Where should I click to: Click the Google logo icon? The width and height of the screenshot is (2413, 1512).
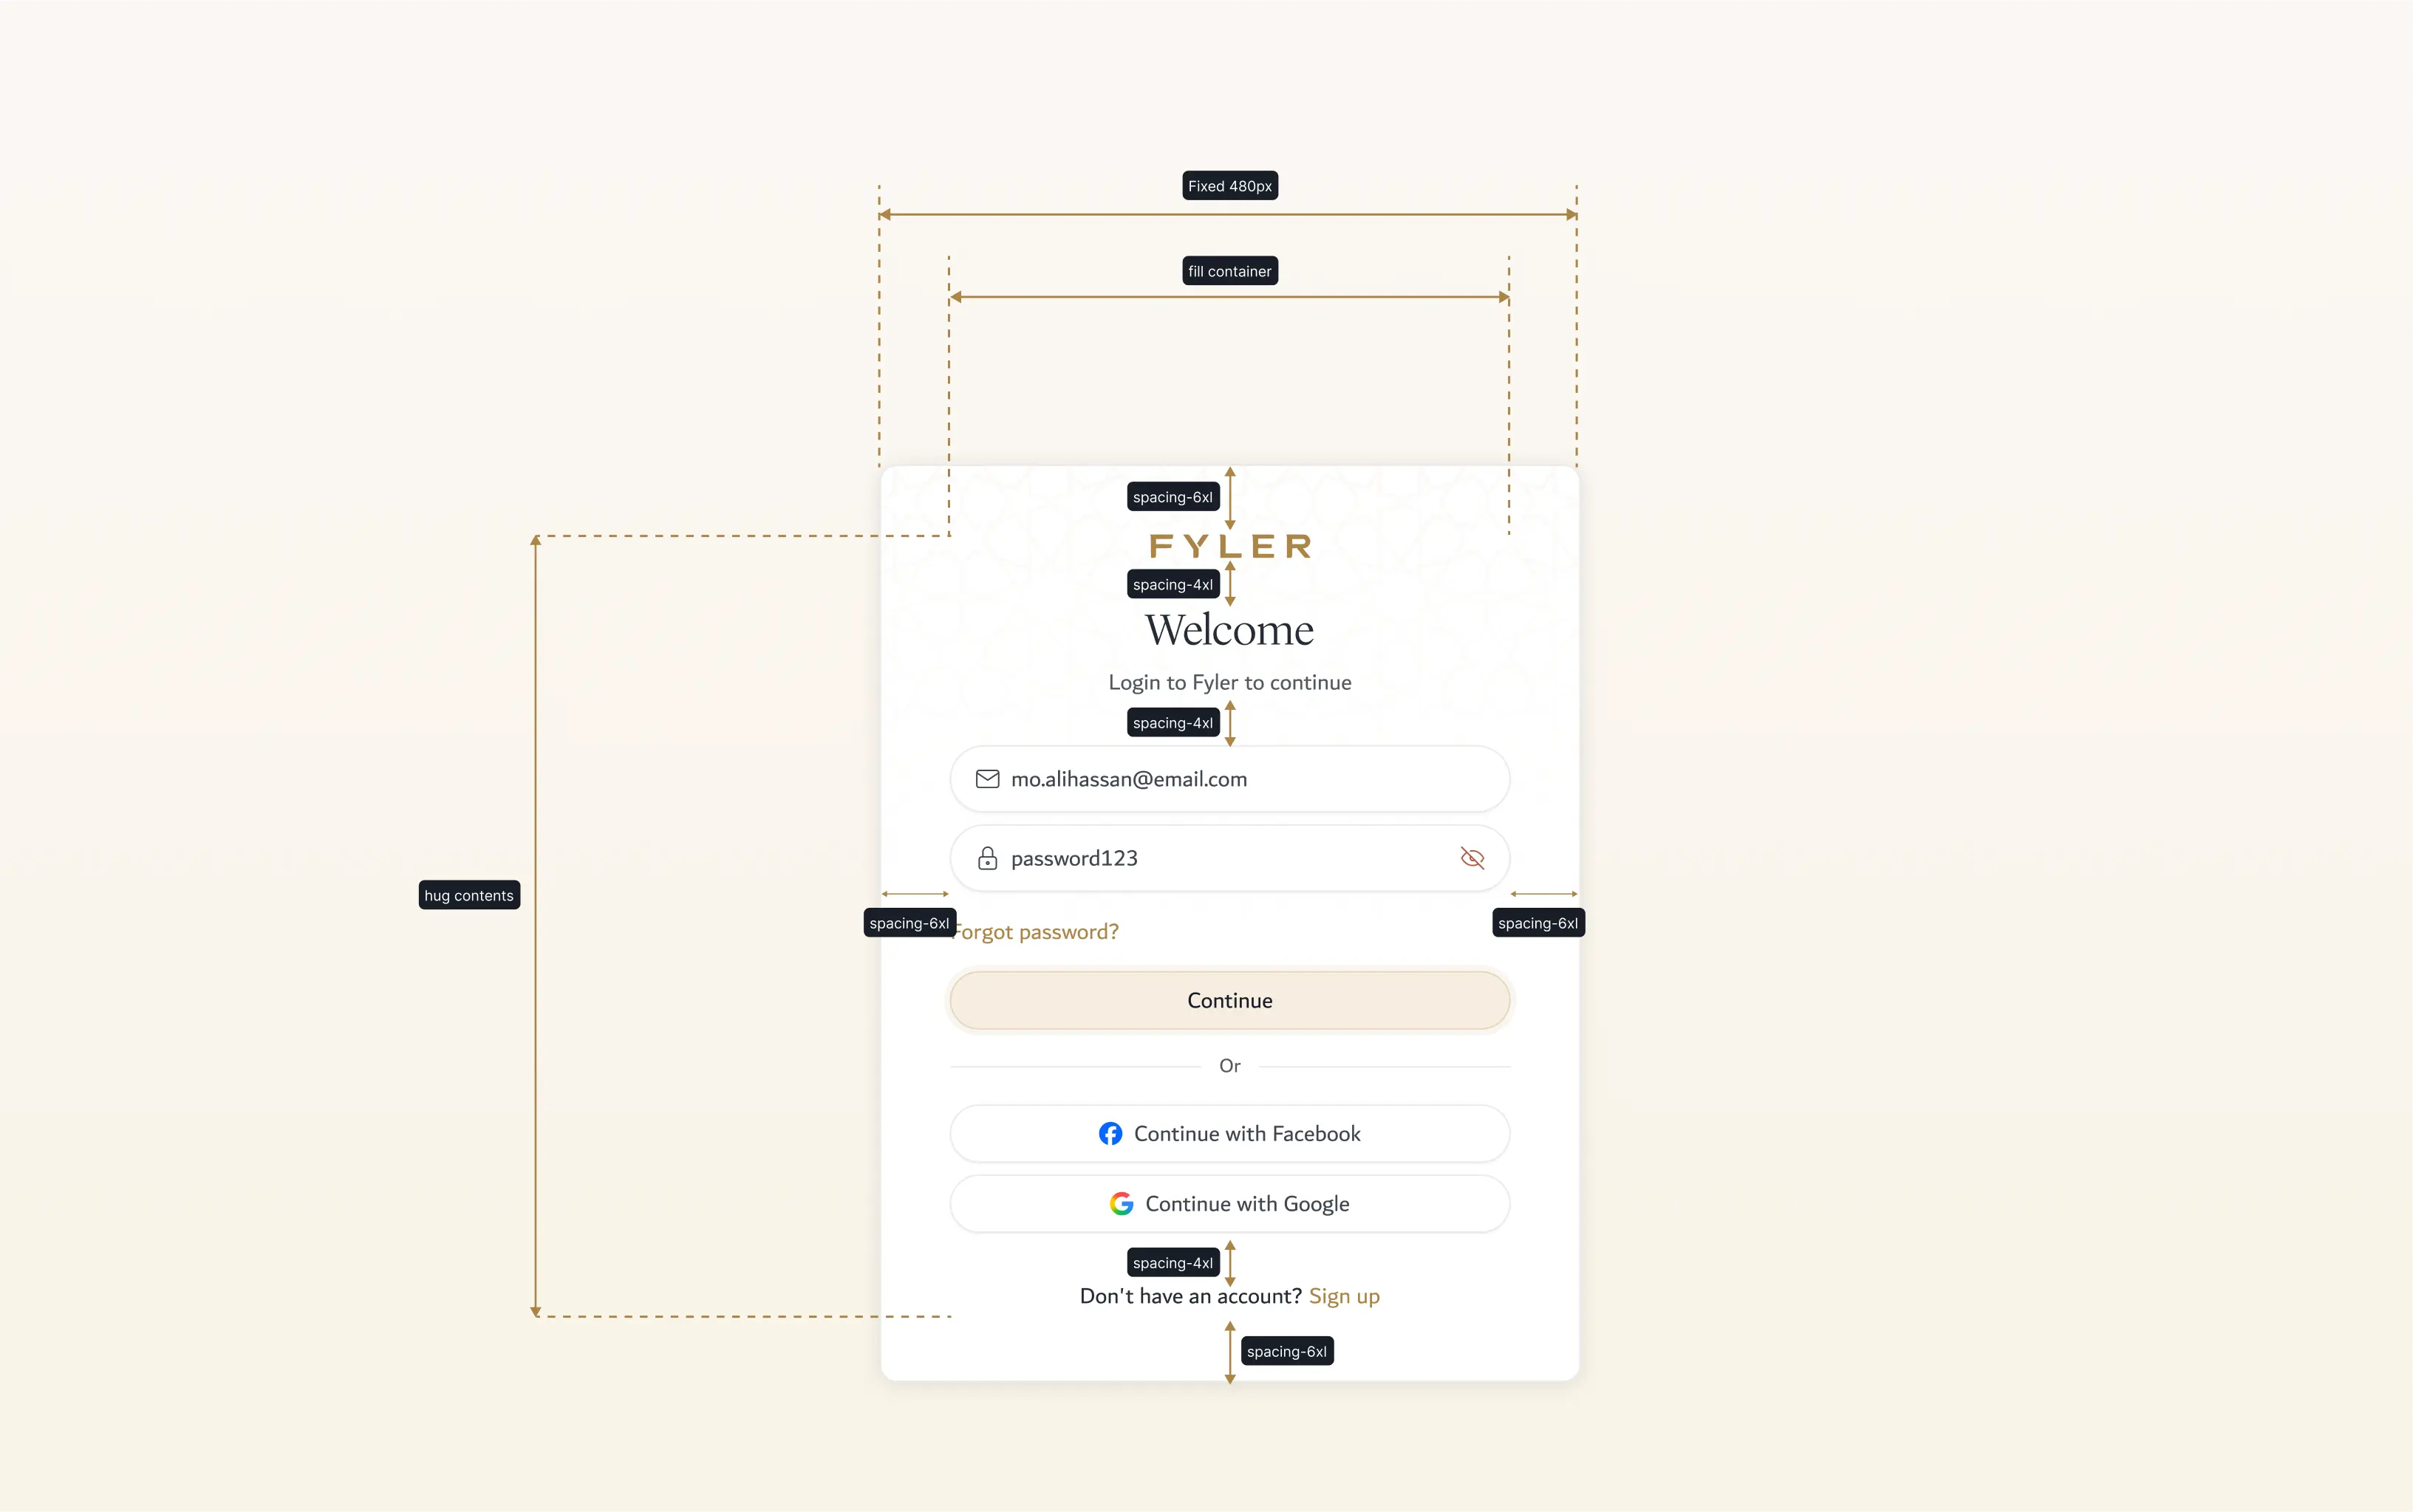[1121, 1203]
